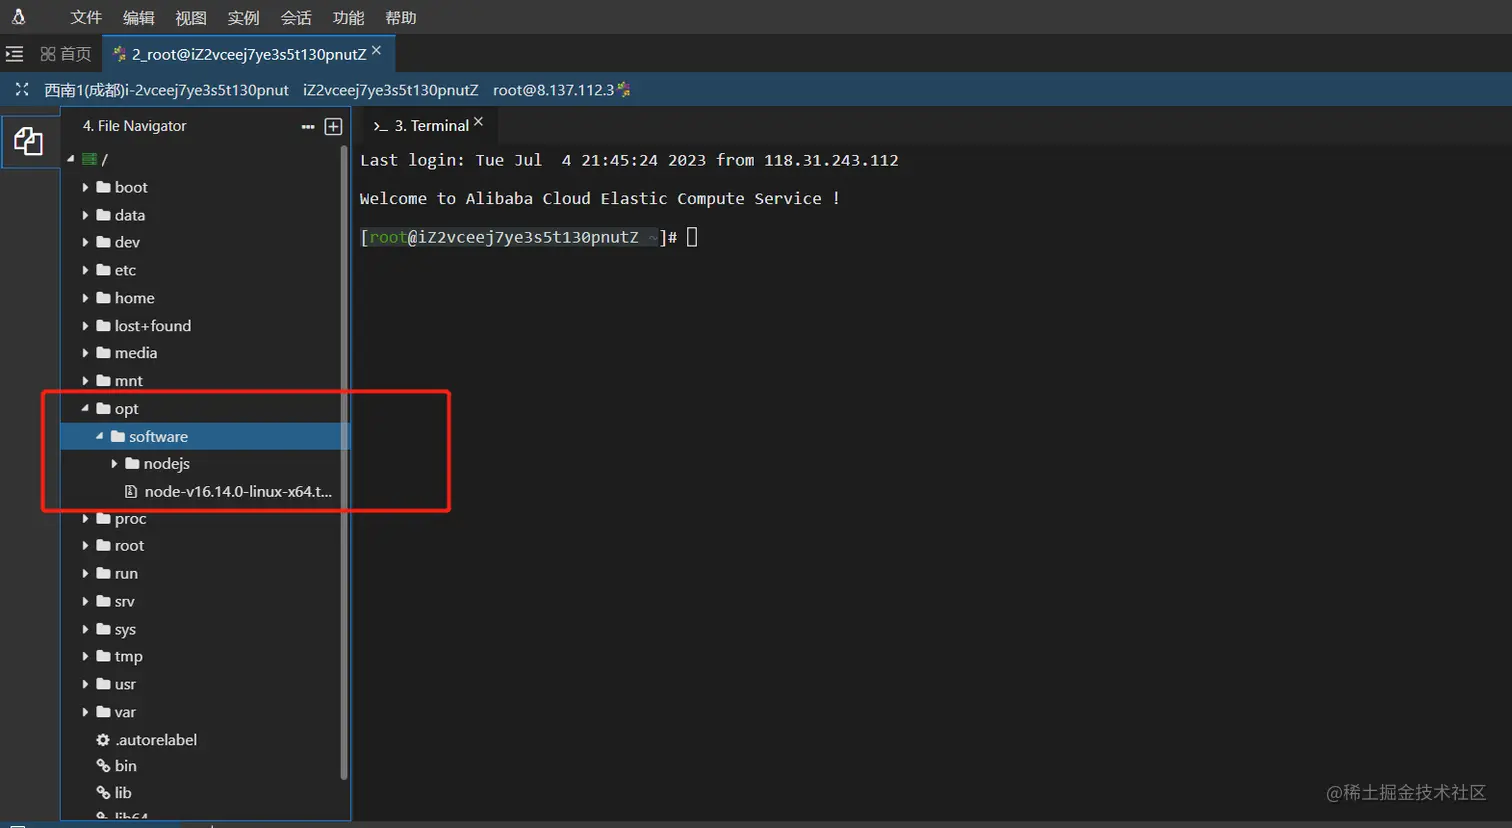Collapse the software folder arrow
The image size is (1512, 828).
(100, 436)
